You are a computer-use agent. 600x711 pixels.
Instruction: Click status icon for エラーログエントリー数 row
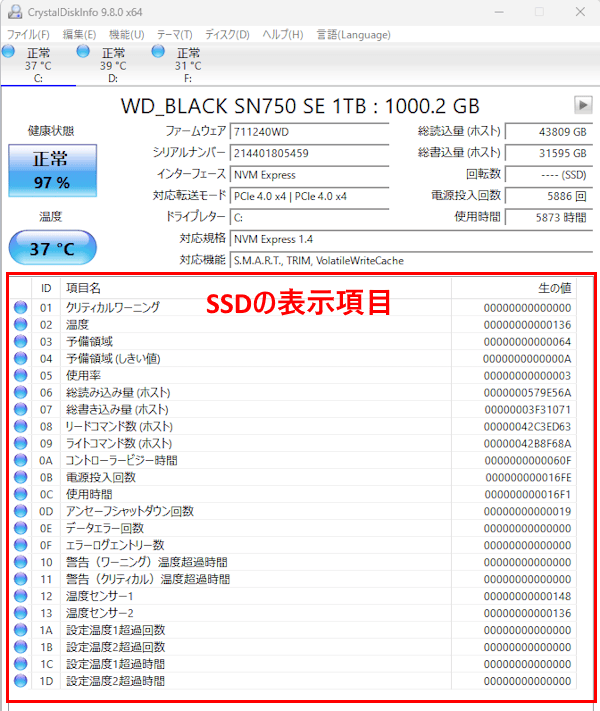pyautogui.click(x=20, y=545)
